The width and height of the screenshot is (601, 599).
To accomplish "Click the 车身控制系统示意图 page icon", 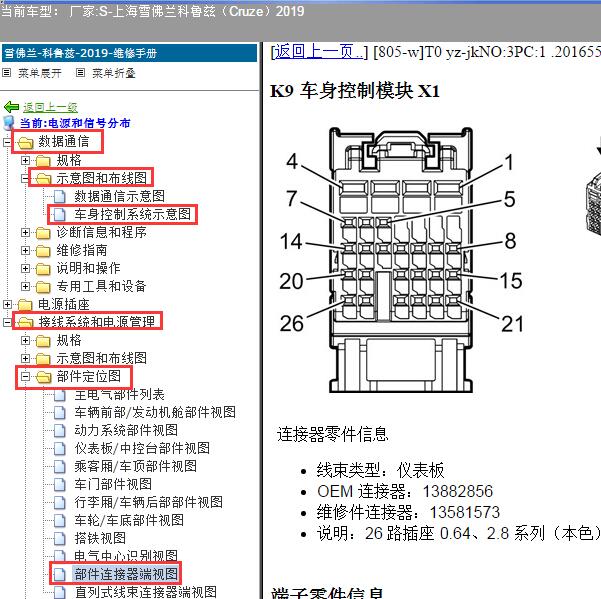I will click(59, 214).
